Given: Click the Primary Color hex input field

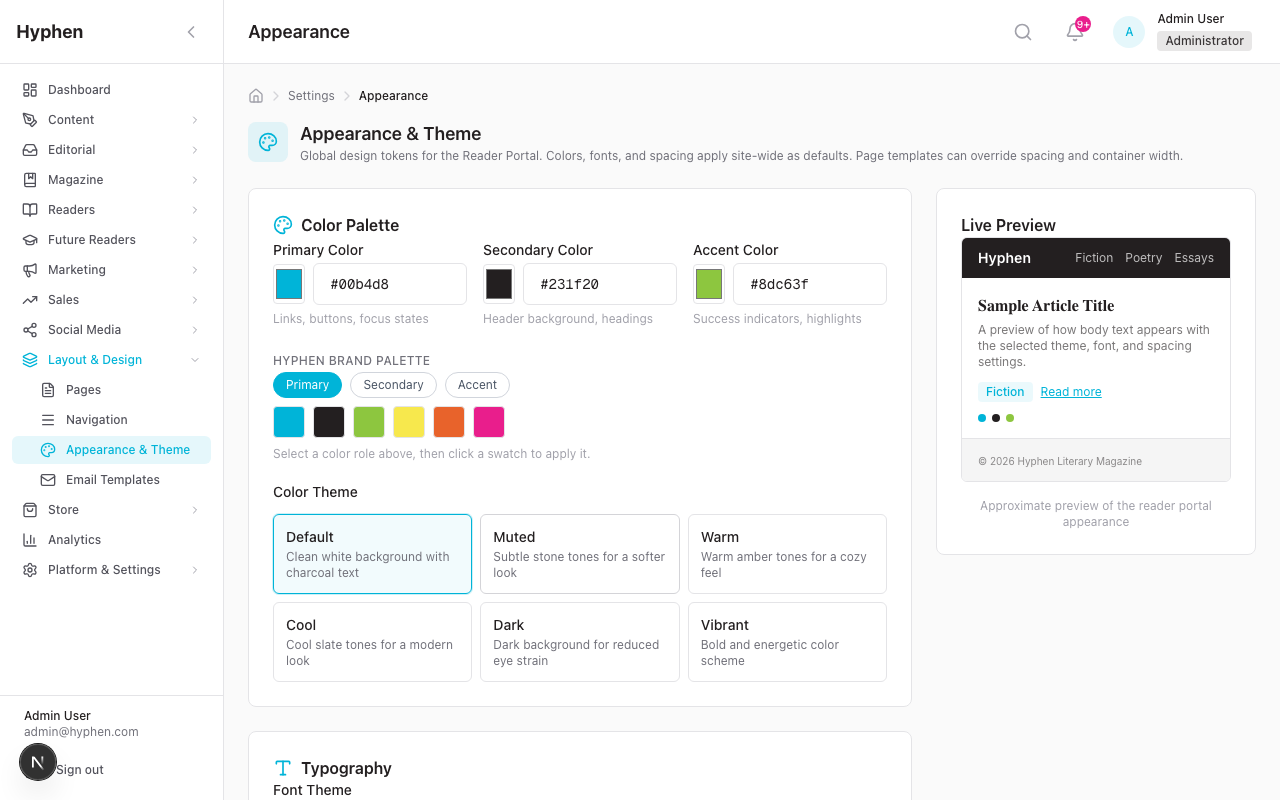Looking at the screenshot, I should pos(390,284).
